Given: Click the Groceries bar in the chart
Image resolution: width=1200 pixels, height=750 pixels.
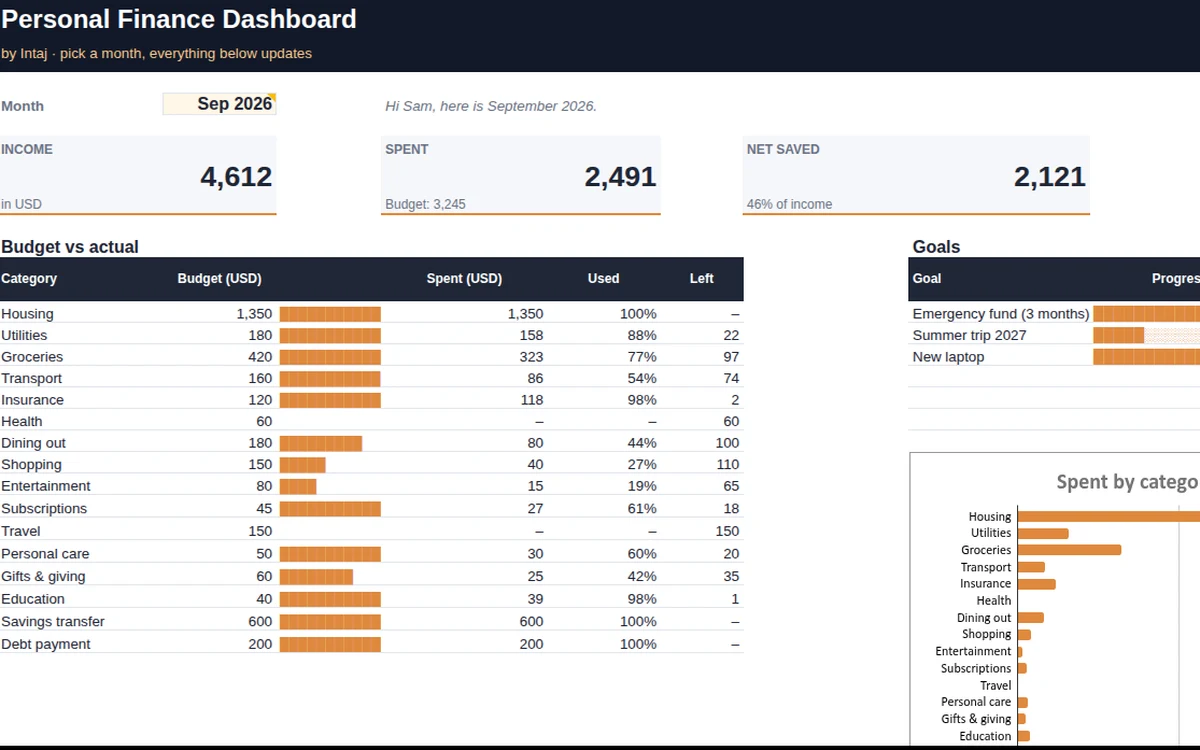Looking at the screenshot, I should (x=1069, y=550).
